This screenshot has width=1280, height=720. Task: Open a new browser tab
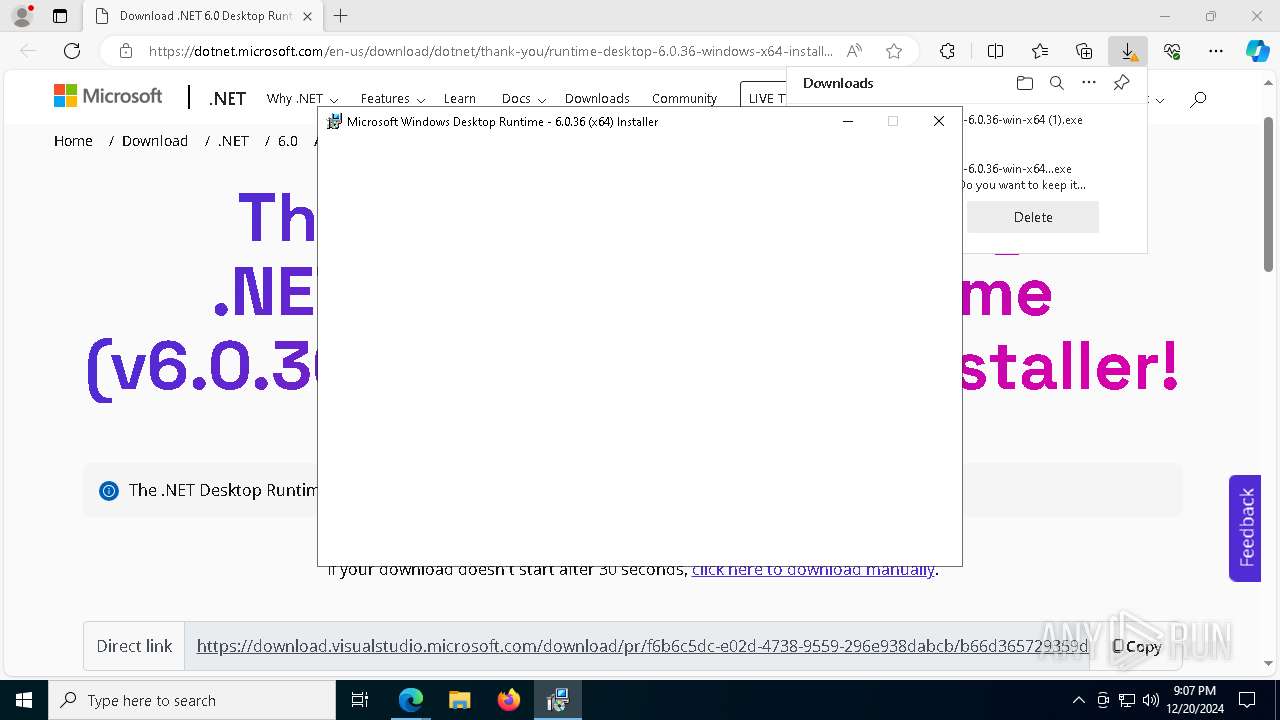(341, 16)
